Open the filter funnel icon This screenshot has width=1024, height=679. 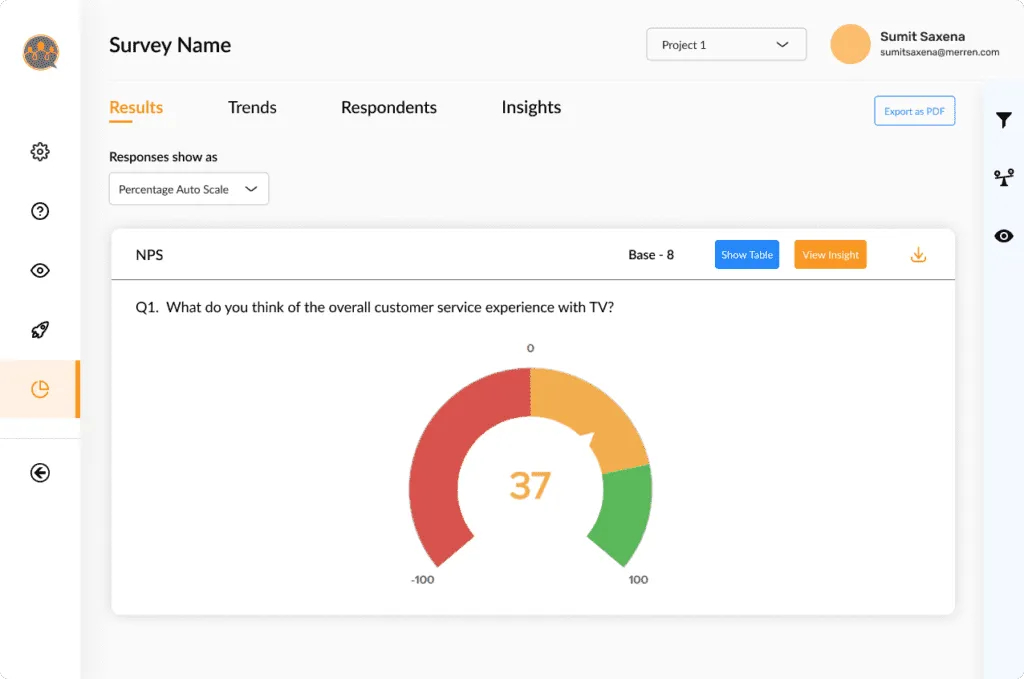pyautogui.click(x=1004, y=119)
